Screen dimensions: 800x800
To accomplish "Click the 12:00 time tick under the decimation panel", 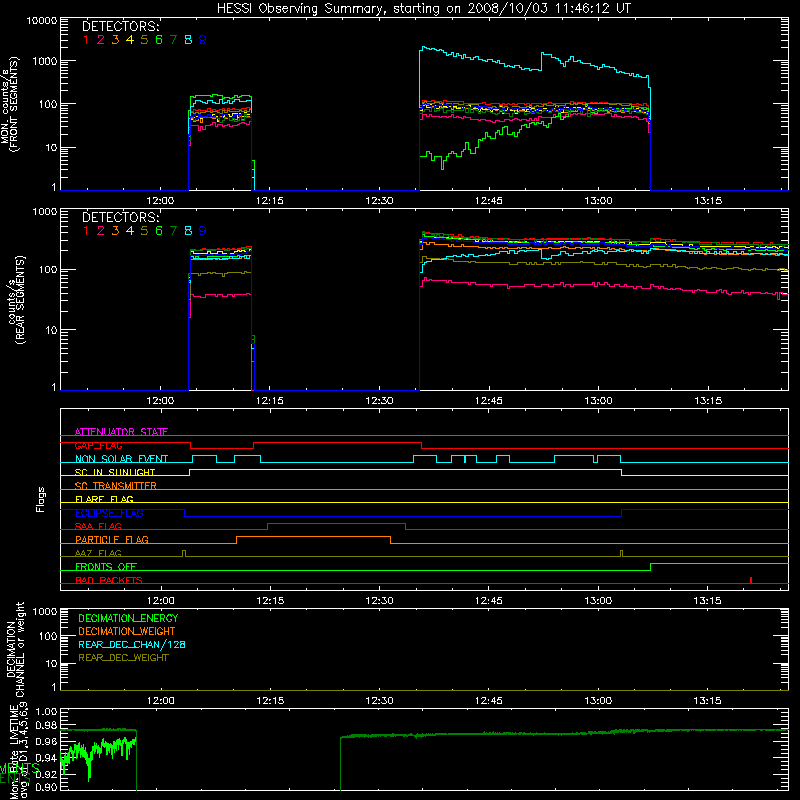I will pos(161,701).
